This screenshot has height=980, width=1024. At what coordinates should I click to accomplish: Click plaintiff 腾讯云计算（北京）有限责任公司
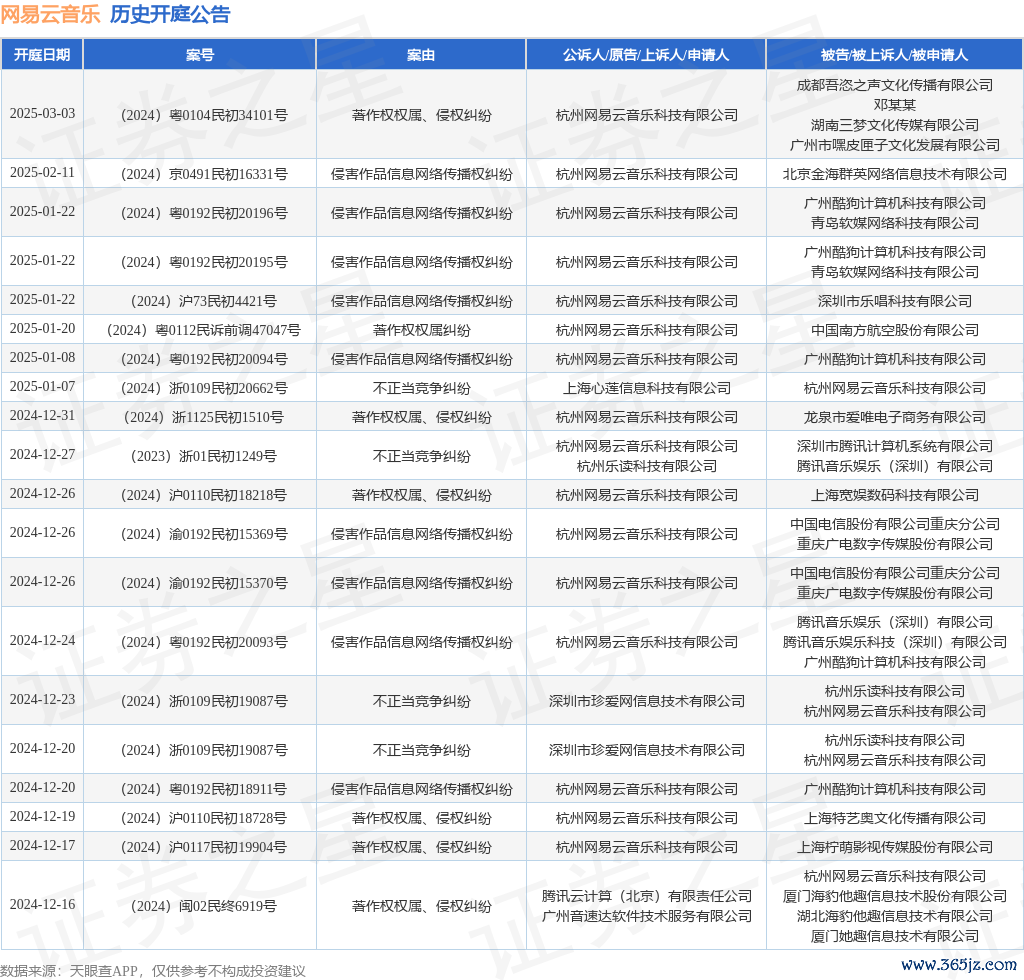coord(647,896)
